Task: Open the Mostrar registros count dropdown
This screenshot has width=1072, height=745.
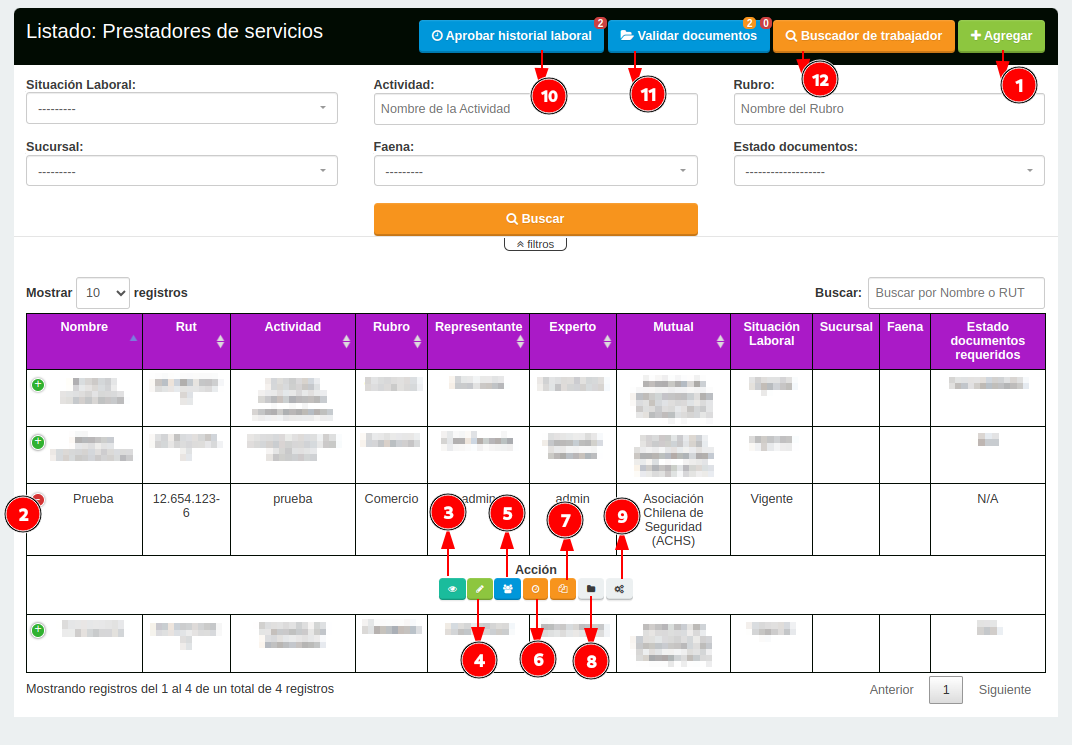Action: [103, 293]
